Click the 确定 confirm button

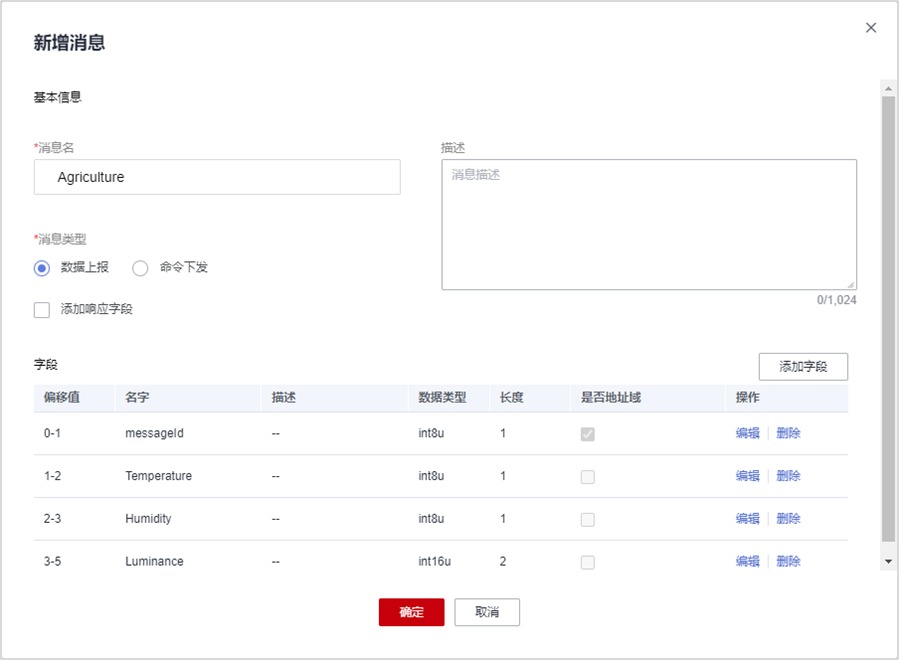click(411, 612)
